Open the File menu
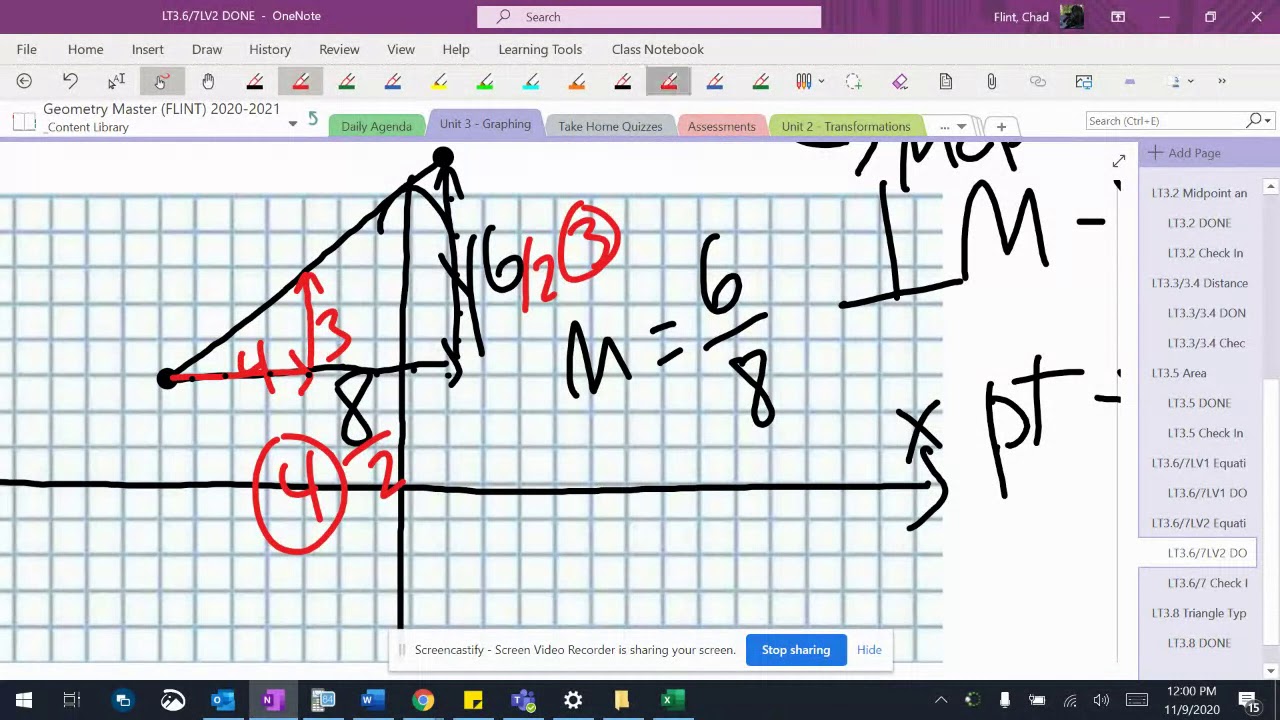 click(27, 49)
